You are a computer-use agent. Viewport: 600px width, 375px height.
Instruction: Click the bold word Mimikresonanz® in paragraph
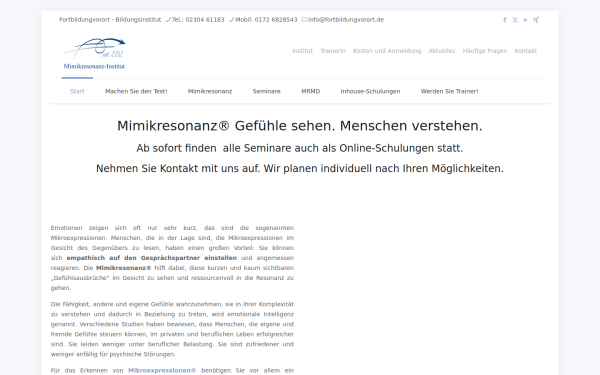(x=124, y=268)
